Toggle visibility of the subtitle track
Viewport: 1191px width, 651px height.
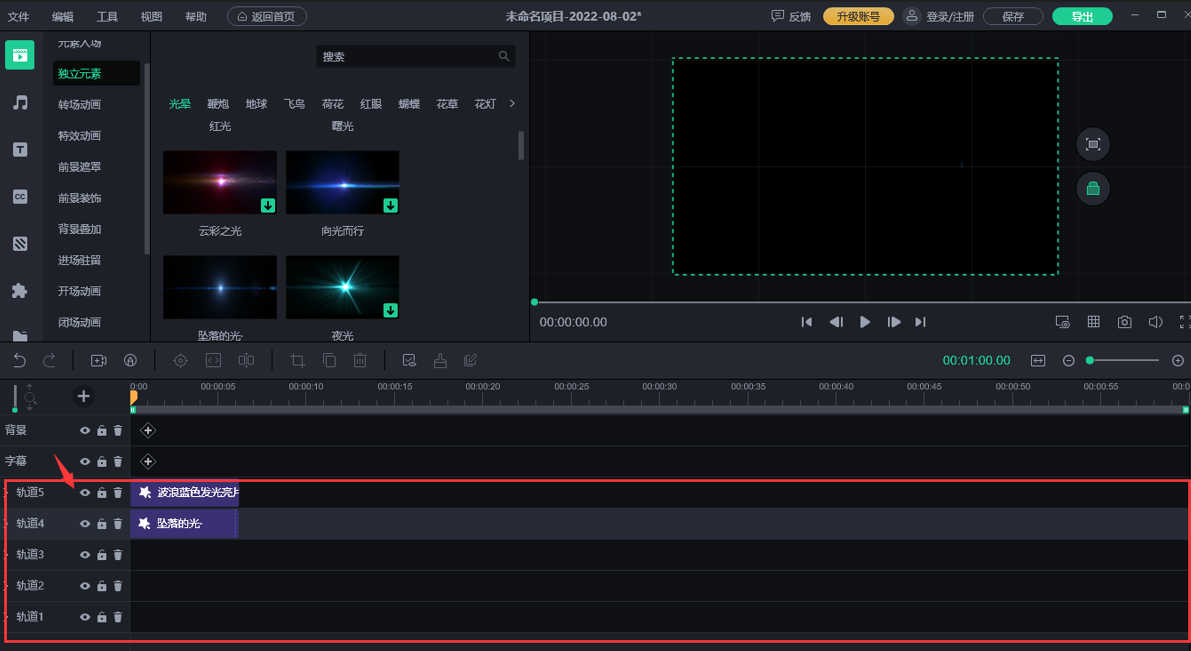pos(85,462)
